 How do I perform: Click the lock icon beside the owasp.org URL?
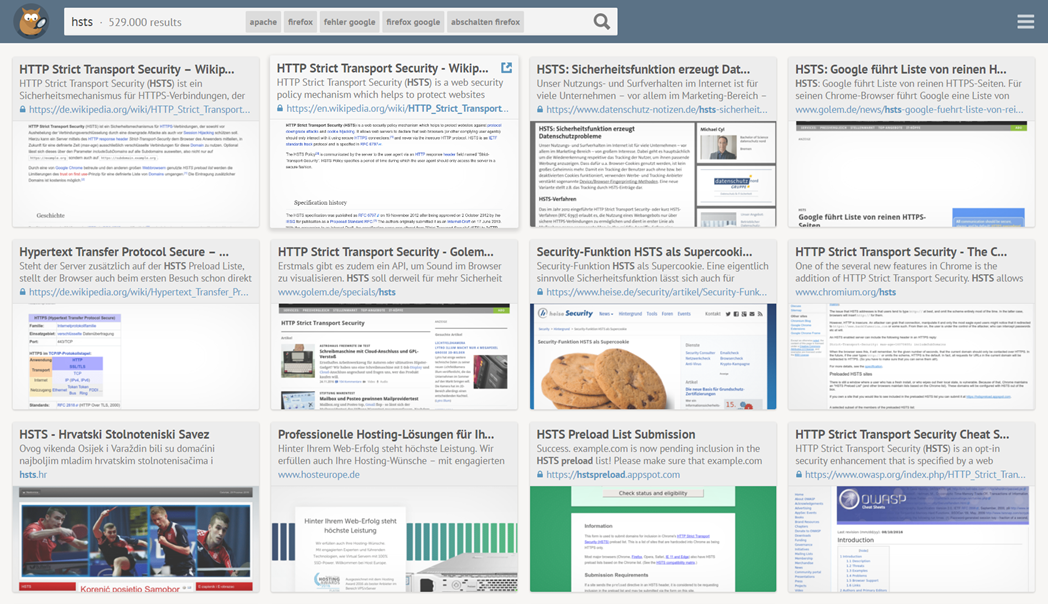click(x=799, y=474)
